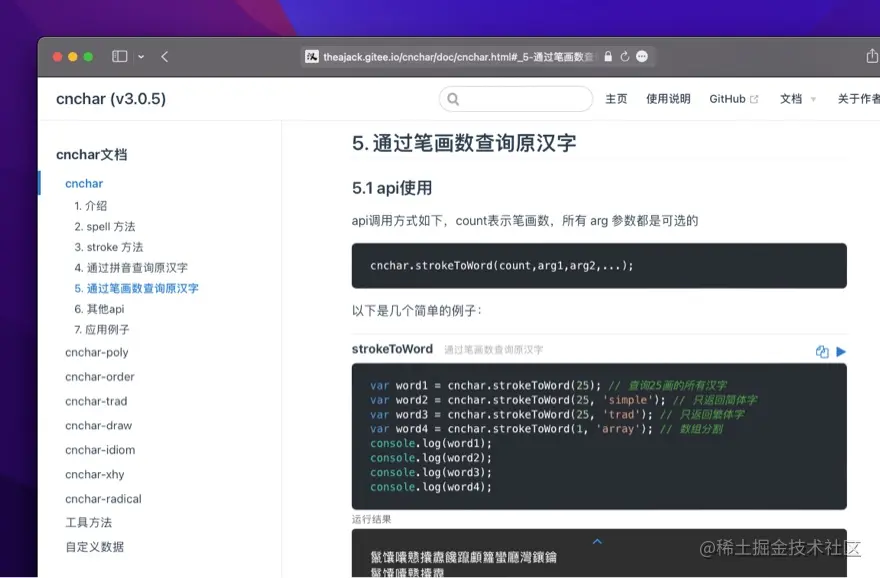Go to 7. 应用例子 in sidebar

[102, 329]
